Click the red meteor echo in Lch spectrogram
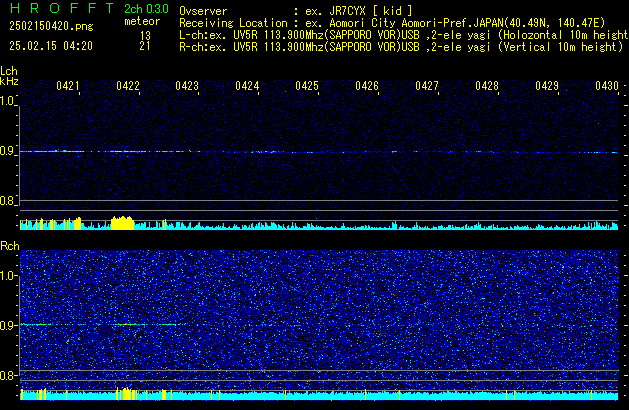 (122, 151)
